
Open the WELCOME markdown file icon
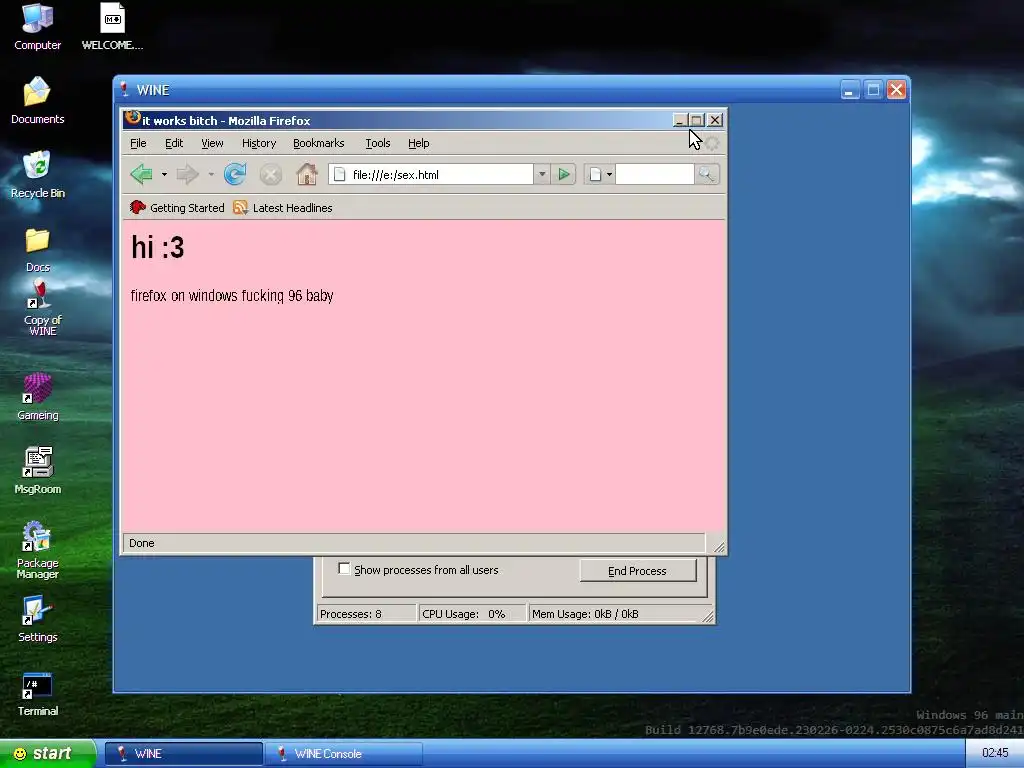pos(112,27)
